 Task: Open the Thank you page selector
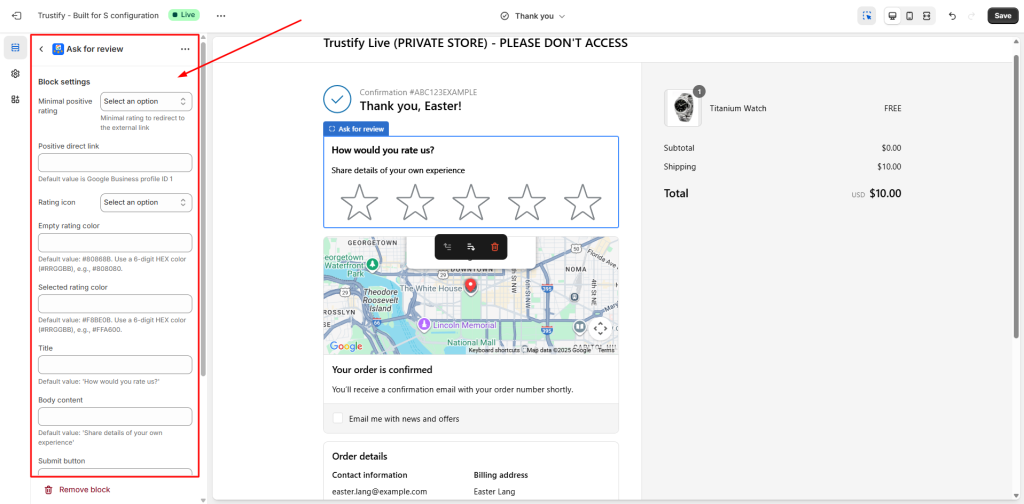(533, 16)
